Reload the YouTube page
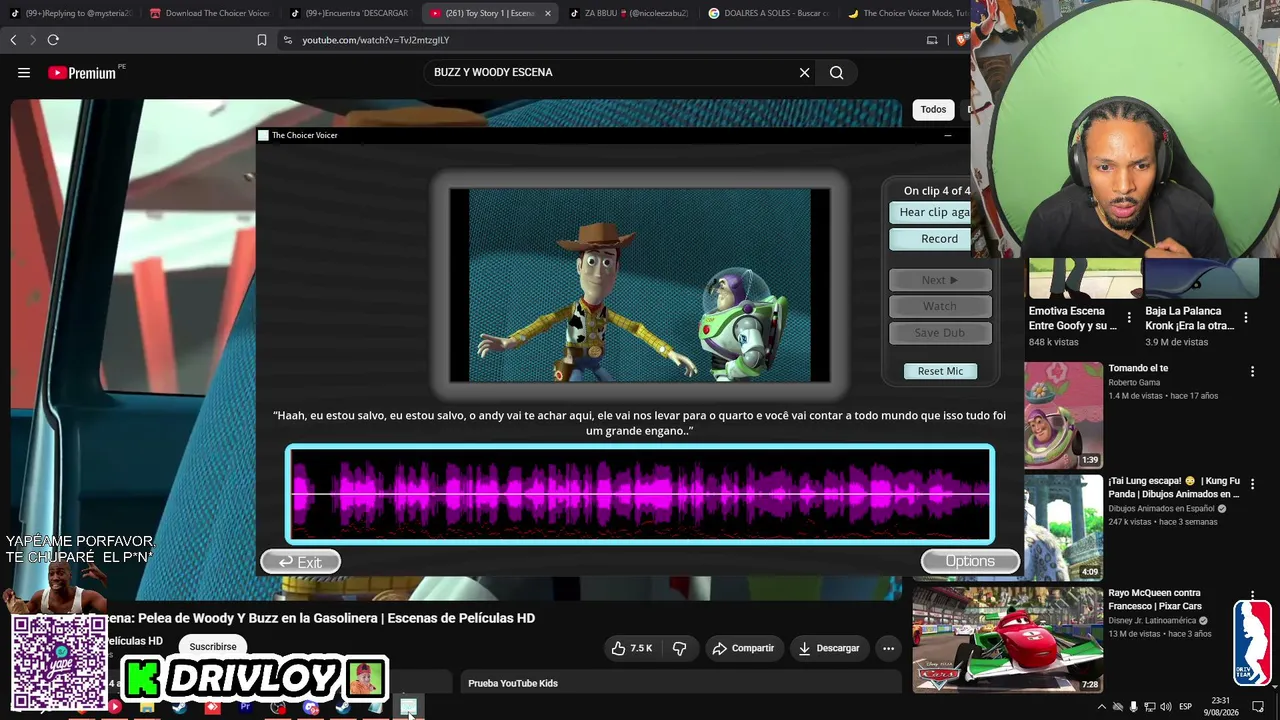The height and width of the screenshot is (720, 1280). tap(53, 40)
